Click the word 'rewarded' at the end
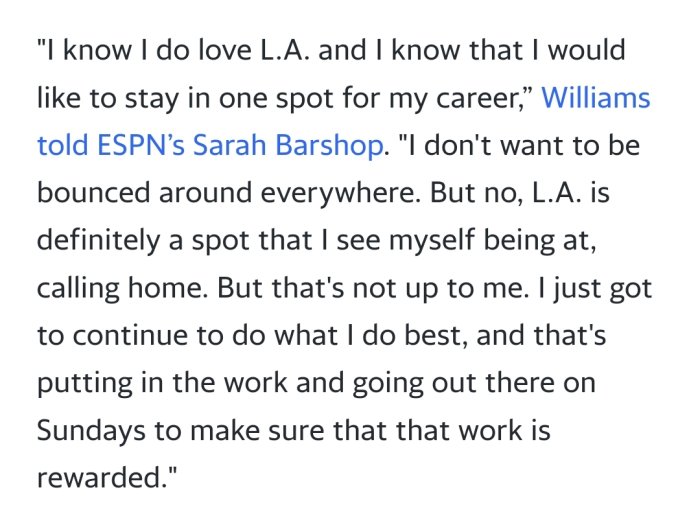 [98, 477]
